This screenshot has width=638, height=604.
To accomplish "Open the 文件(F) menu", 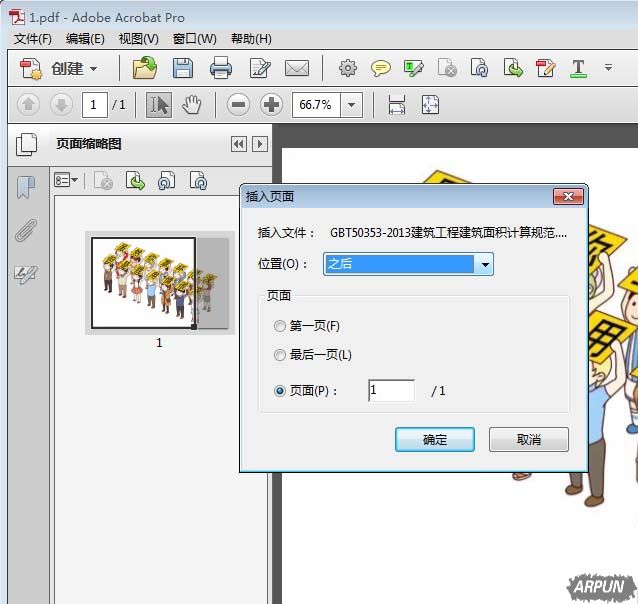I will click(x=33, y=39).
